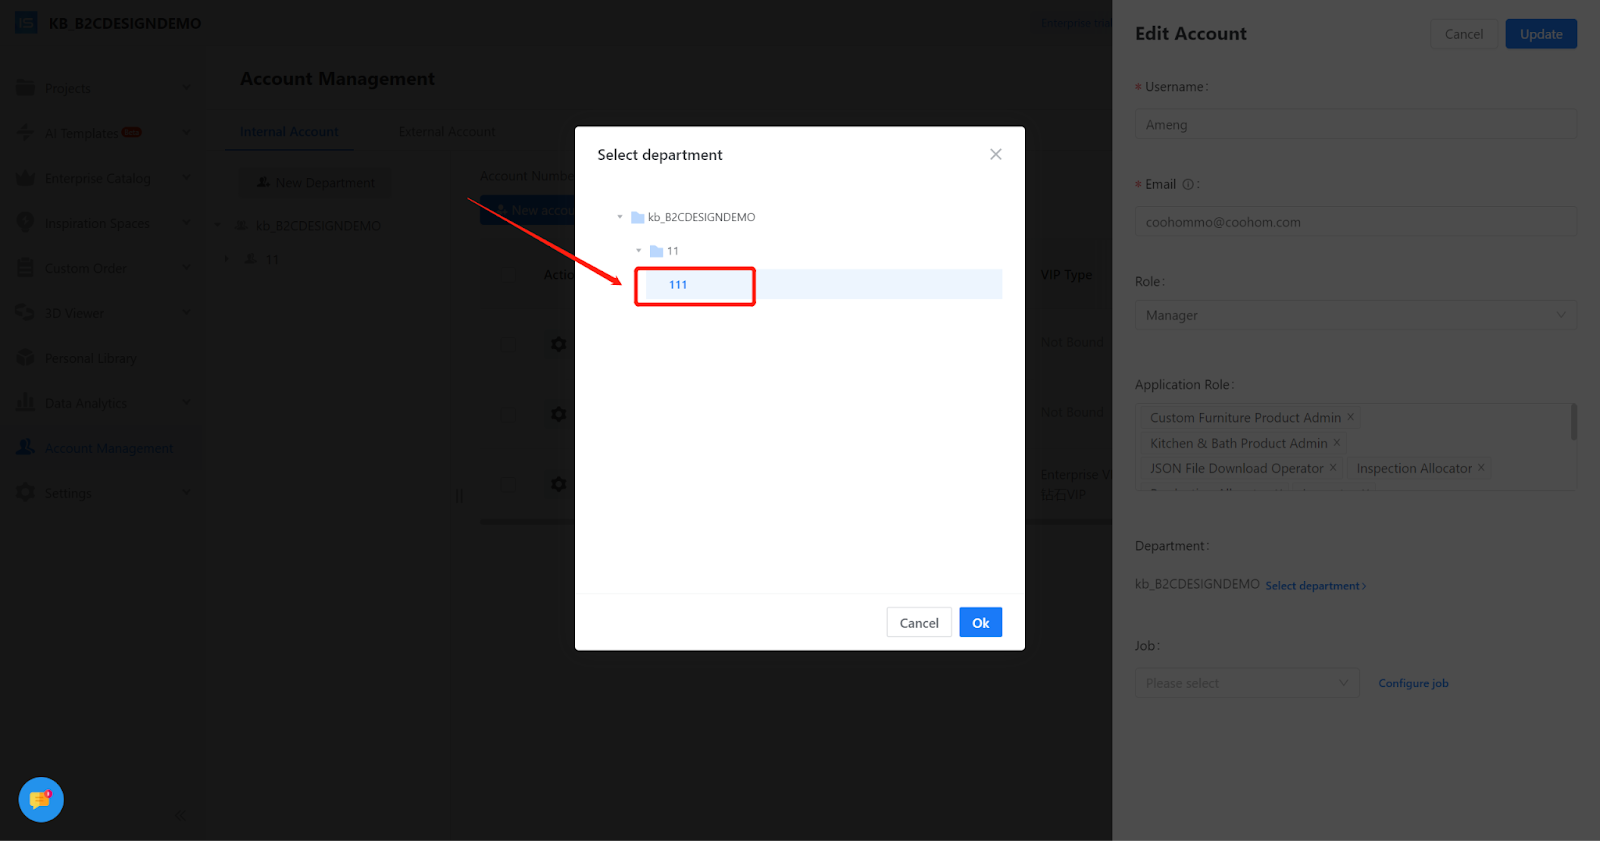Click the New Department button
This screenshot has width=1600, height=841.
(315, 182)
